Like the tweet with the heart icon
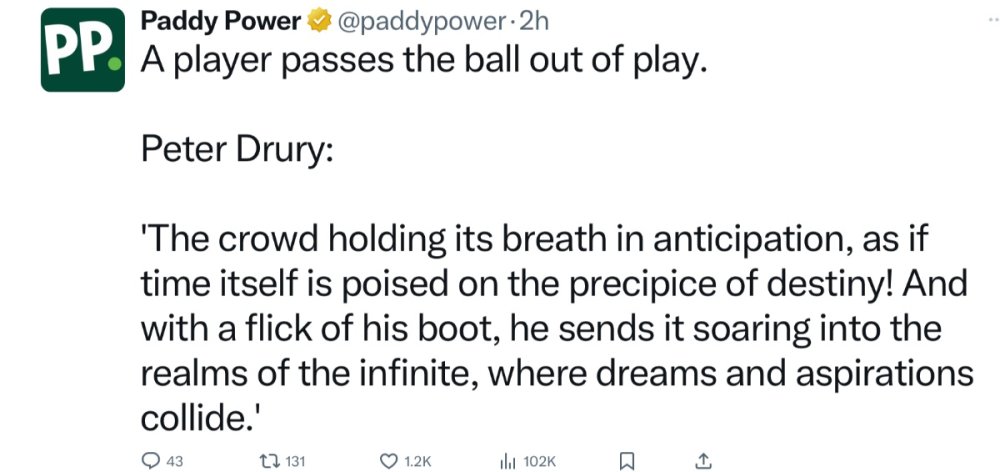The image size is (1000, 472). (x=390, y=461)
